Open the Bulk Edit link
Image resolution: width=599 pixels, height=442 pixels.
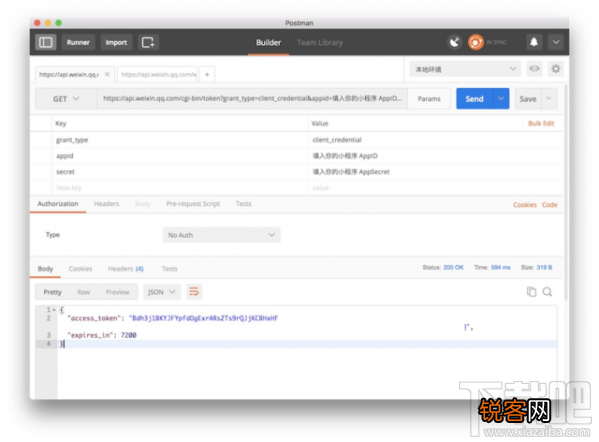click(x=541, y=123)
